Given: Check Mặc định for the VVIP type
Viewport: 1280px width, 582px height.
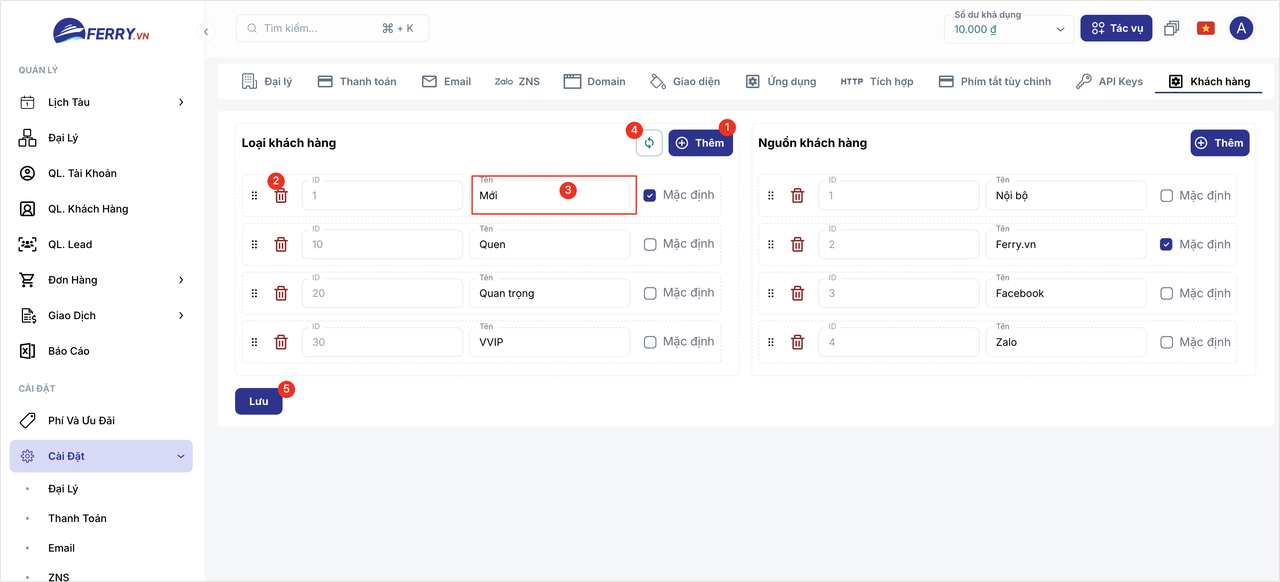Looking at the screenshot, I should (650, 342).
